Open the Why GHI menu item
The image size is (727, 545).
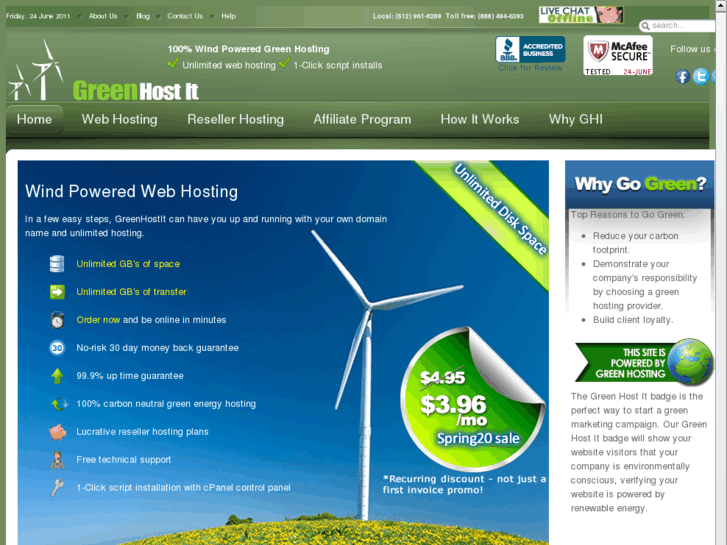pos(576,120)
